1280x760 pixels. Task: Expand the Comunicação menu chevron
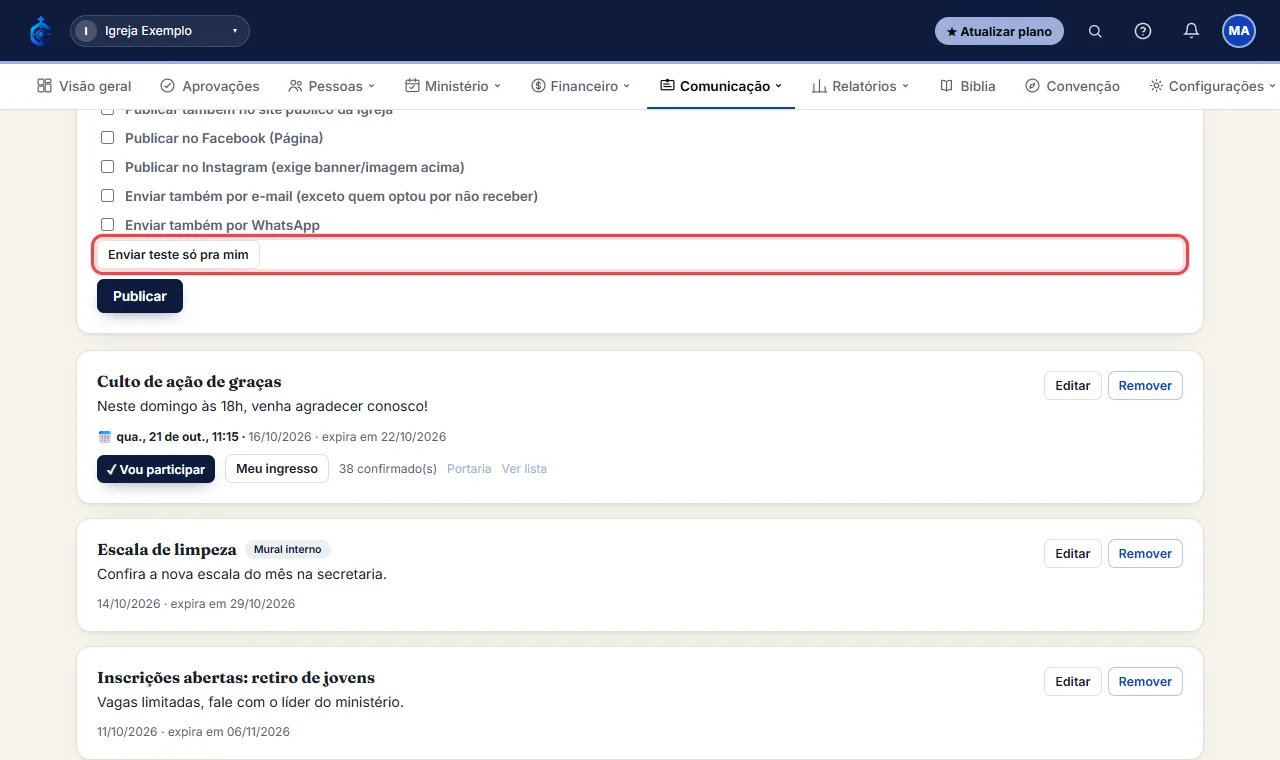click(779, 86)
